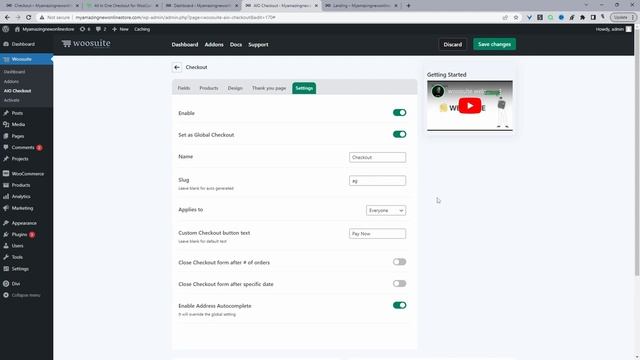Open Support in Woosuite top menu
The height and width of the screenshot is (360, 640).
258,44
